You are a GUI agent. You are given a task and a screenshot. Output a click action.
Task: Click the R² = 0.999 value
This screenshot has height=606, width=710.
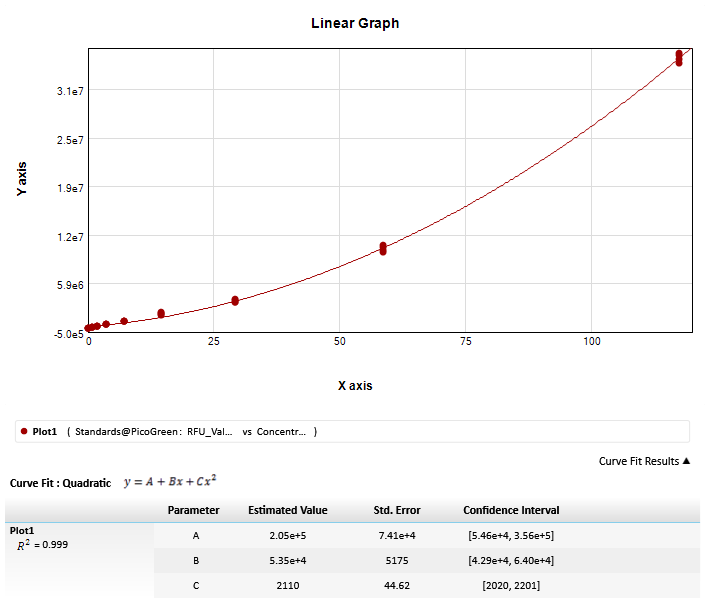tap(43, 545)
